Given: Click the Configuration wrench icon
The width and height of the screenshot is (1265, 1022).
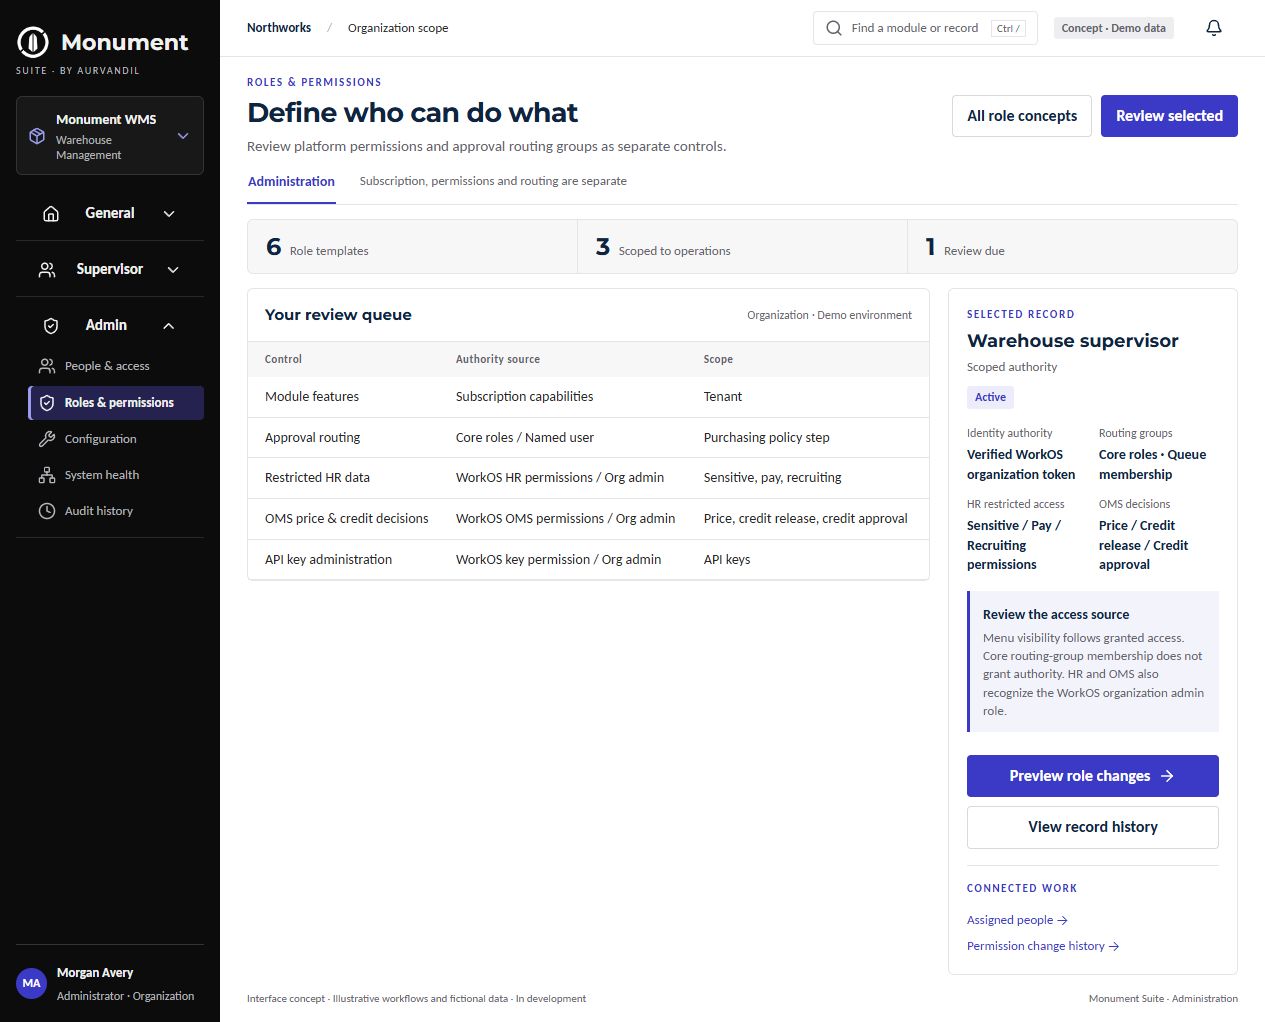Looking at the screenshot, I should pyautogui.click(x=47, y=439).
